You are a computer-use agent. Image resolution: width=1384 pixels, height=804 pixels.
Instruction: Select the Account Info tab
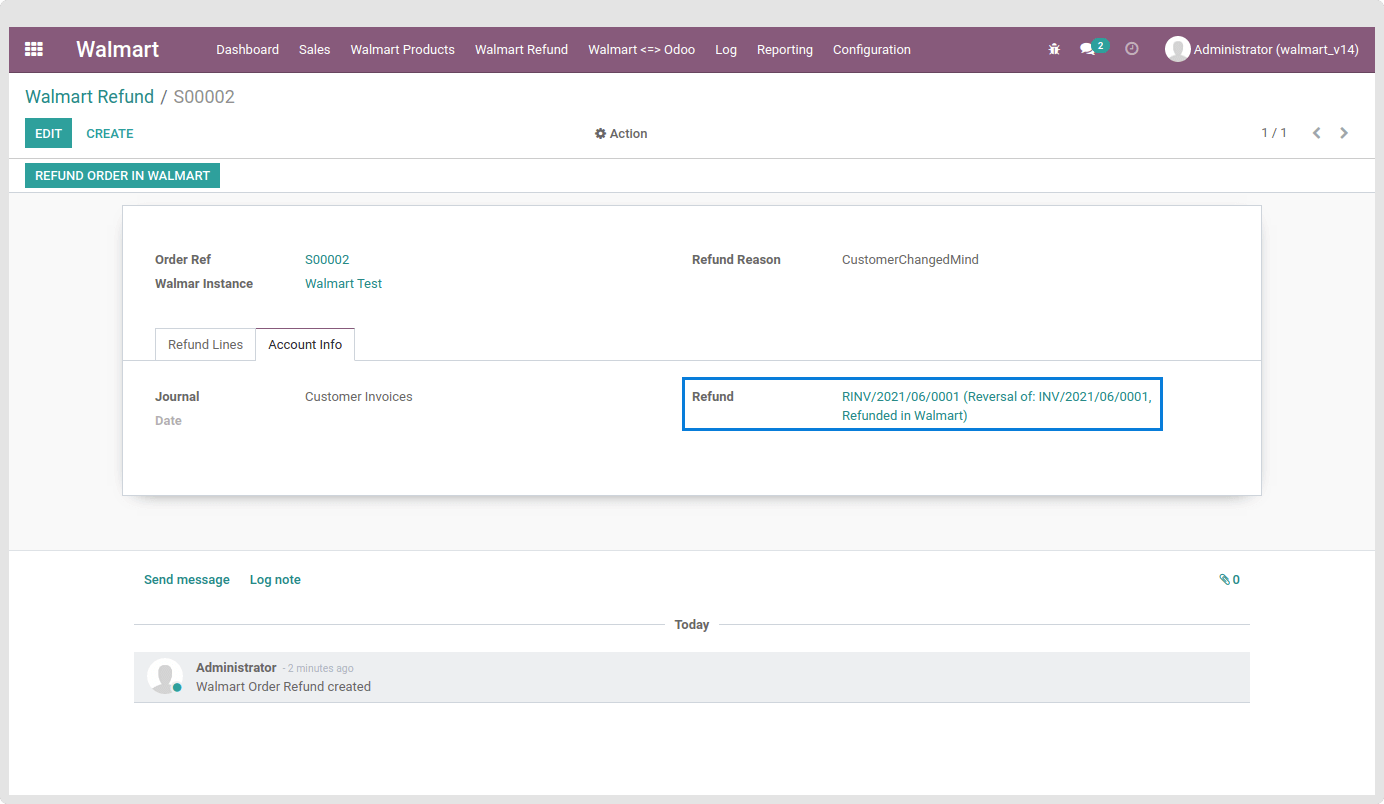pyautogui.click(x=305, y=344)
